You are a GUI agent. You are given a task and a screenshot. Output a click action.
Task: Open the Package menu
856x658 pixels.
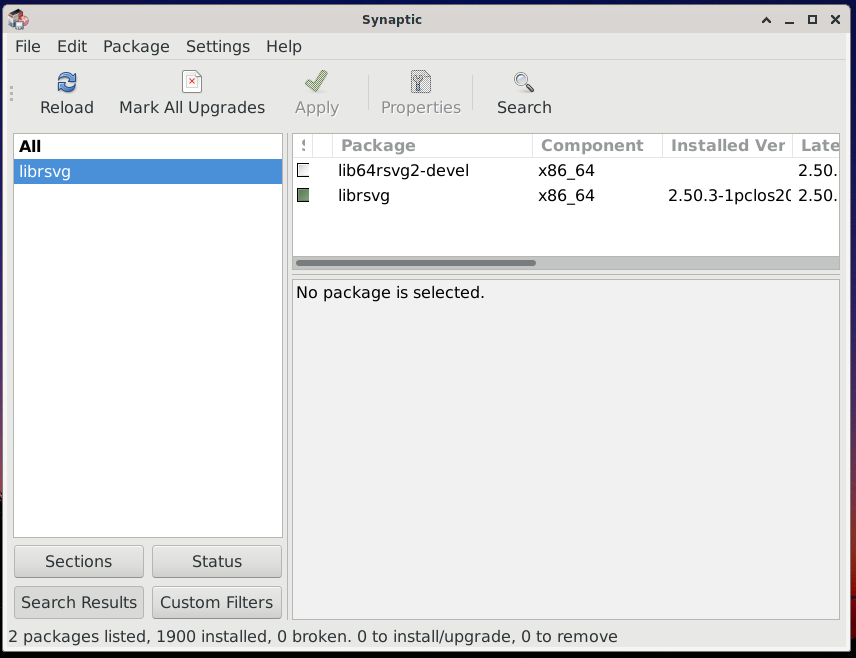[x=136, y=47]
